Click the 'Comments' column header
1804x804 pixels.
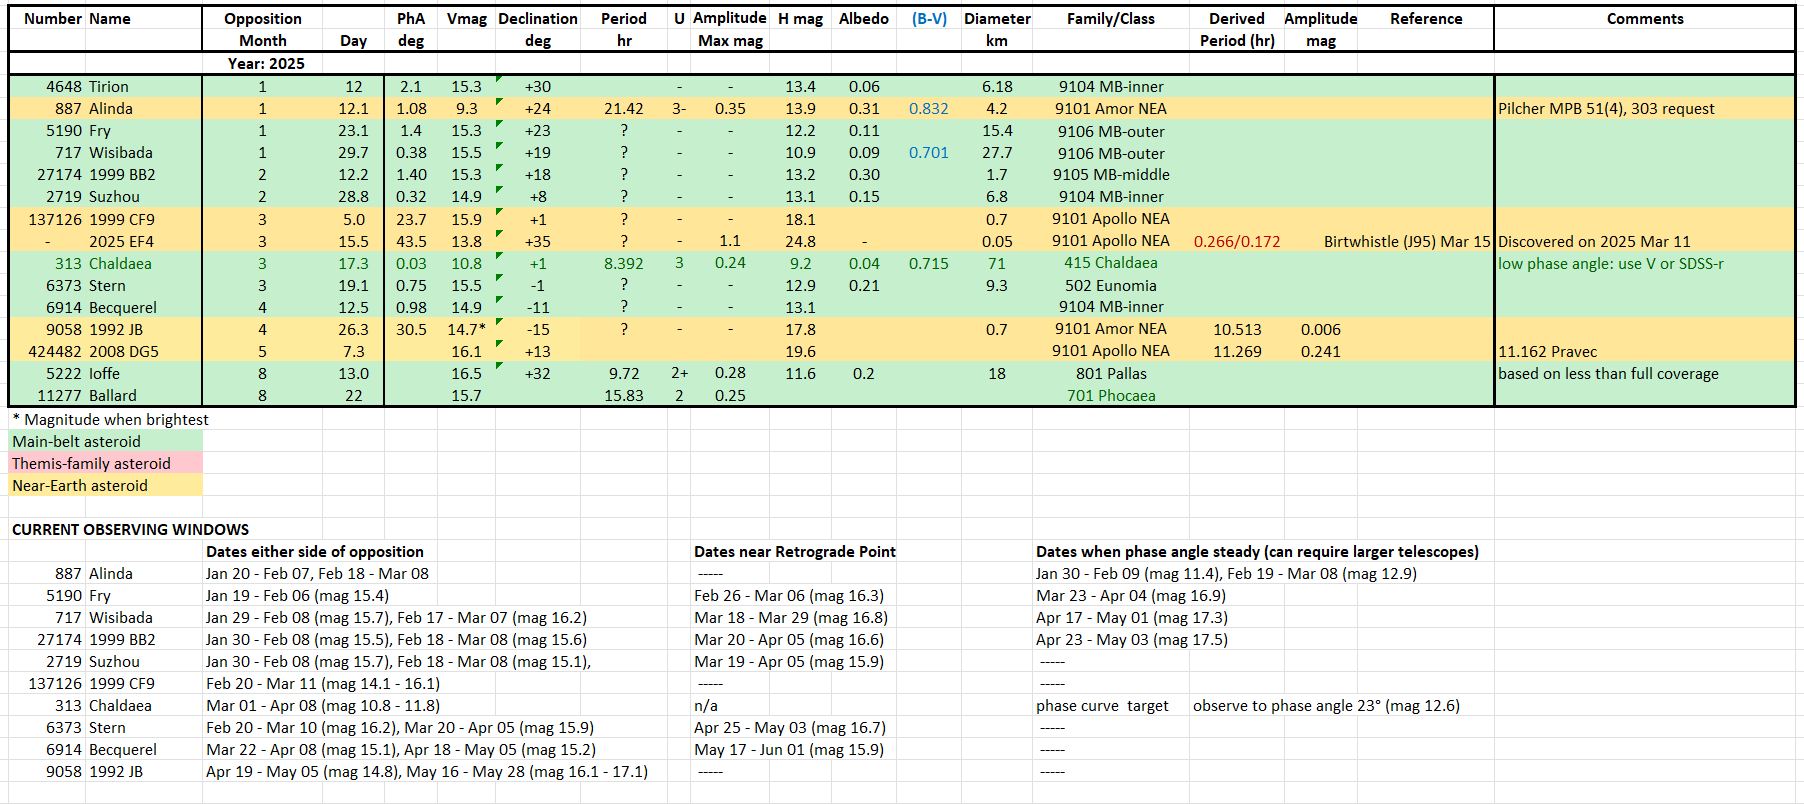(1645, 19)
